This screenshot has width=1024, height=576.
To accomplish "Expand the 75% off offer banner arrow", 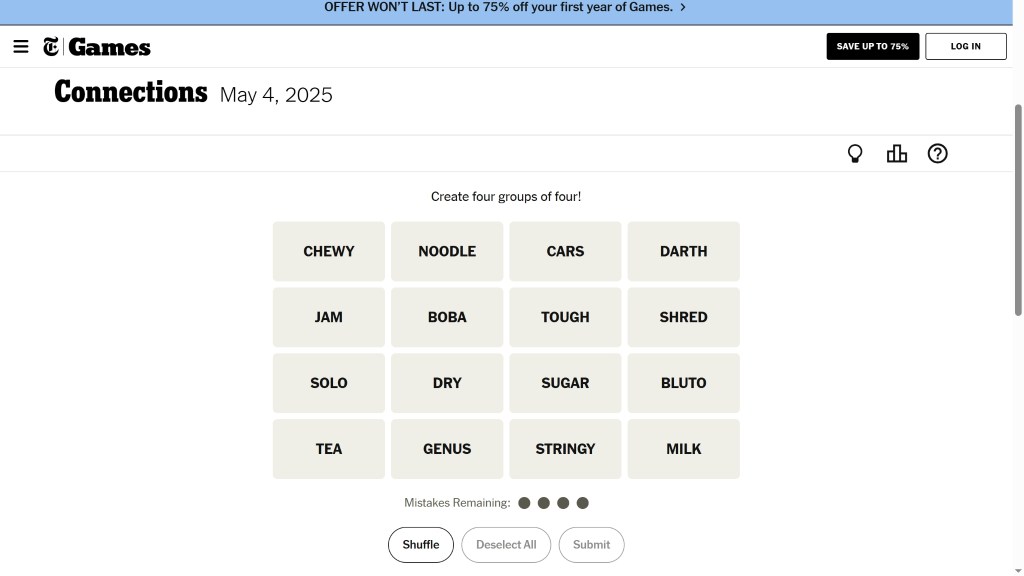I will (x=683, y=7).
